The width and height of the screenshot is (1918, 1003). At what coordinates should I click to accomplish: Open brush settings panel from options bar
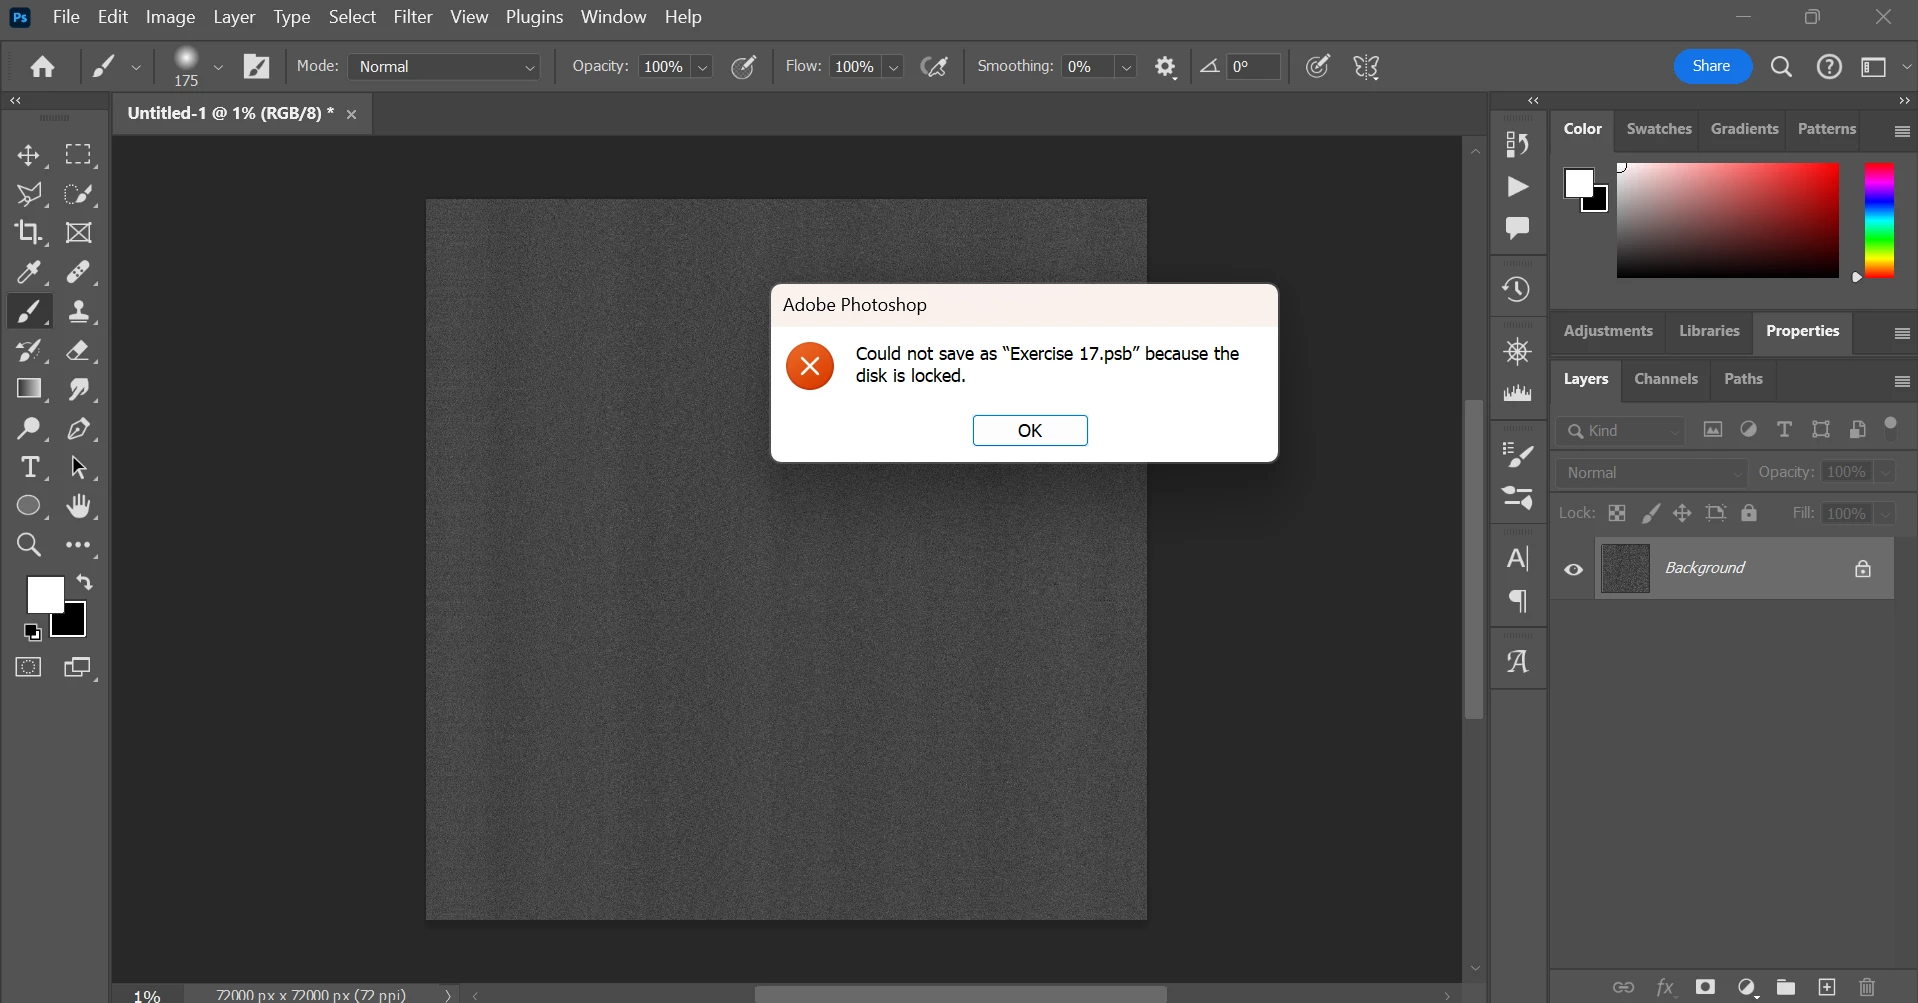pos(257,67)
